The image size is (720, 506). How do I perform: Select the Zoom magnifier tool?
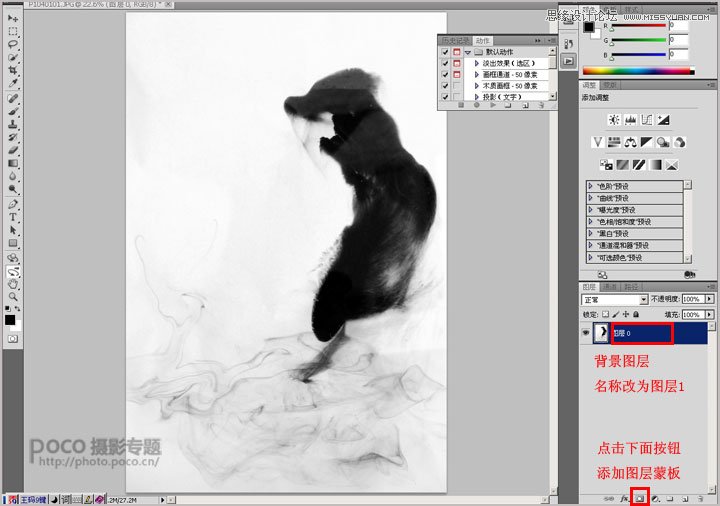[13, 297]
